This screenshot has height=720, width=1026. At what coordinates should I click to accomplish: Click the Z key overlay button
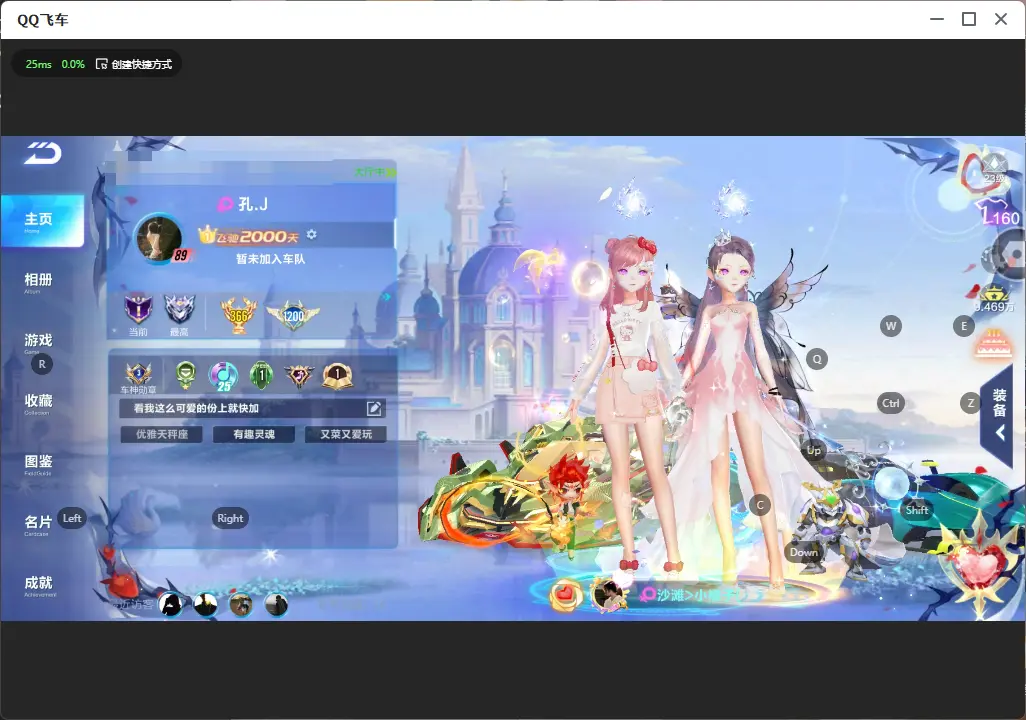[x=970, y=403]
